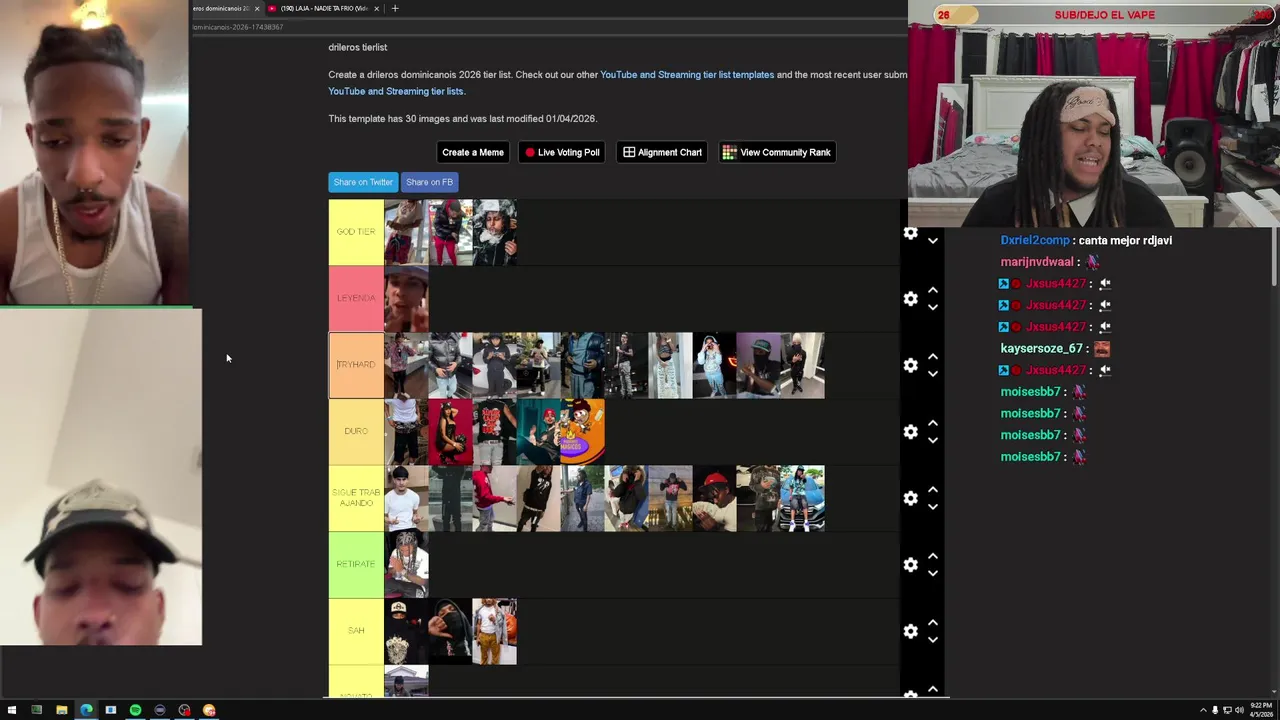Move GOD TIER row down with chevron

click(x=933, y=241)
